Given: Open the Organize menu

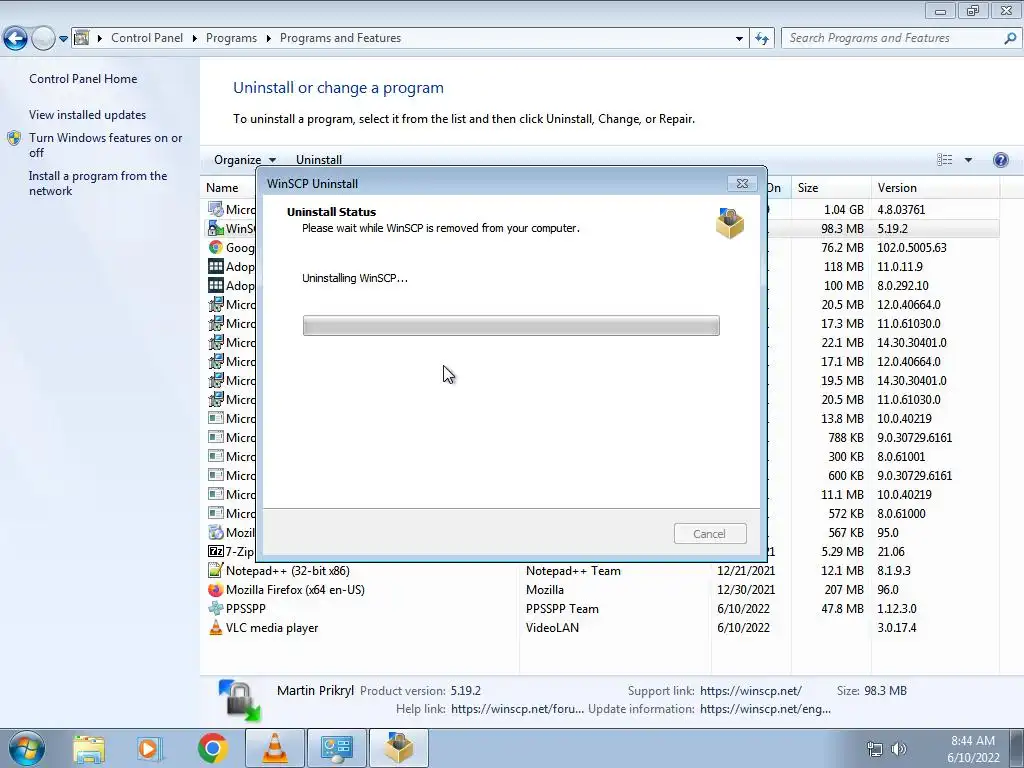Looking at the screenshot, I should 245,159.
